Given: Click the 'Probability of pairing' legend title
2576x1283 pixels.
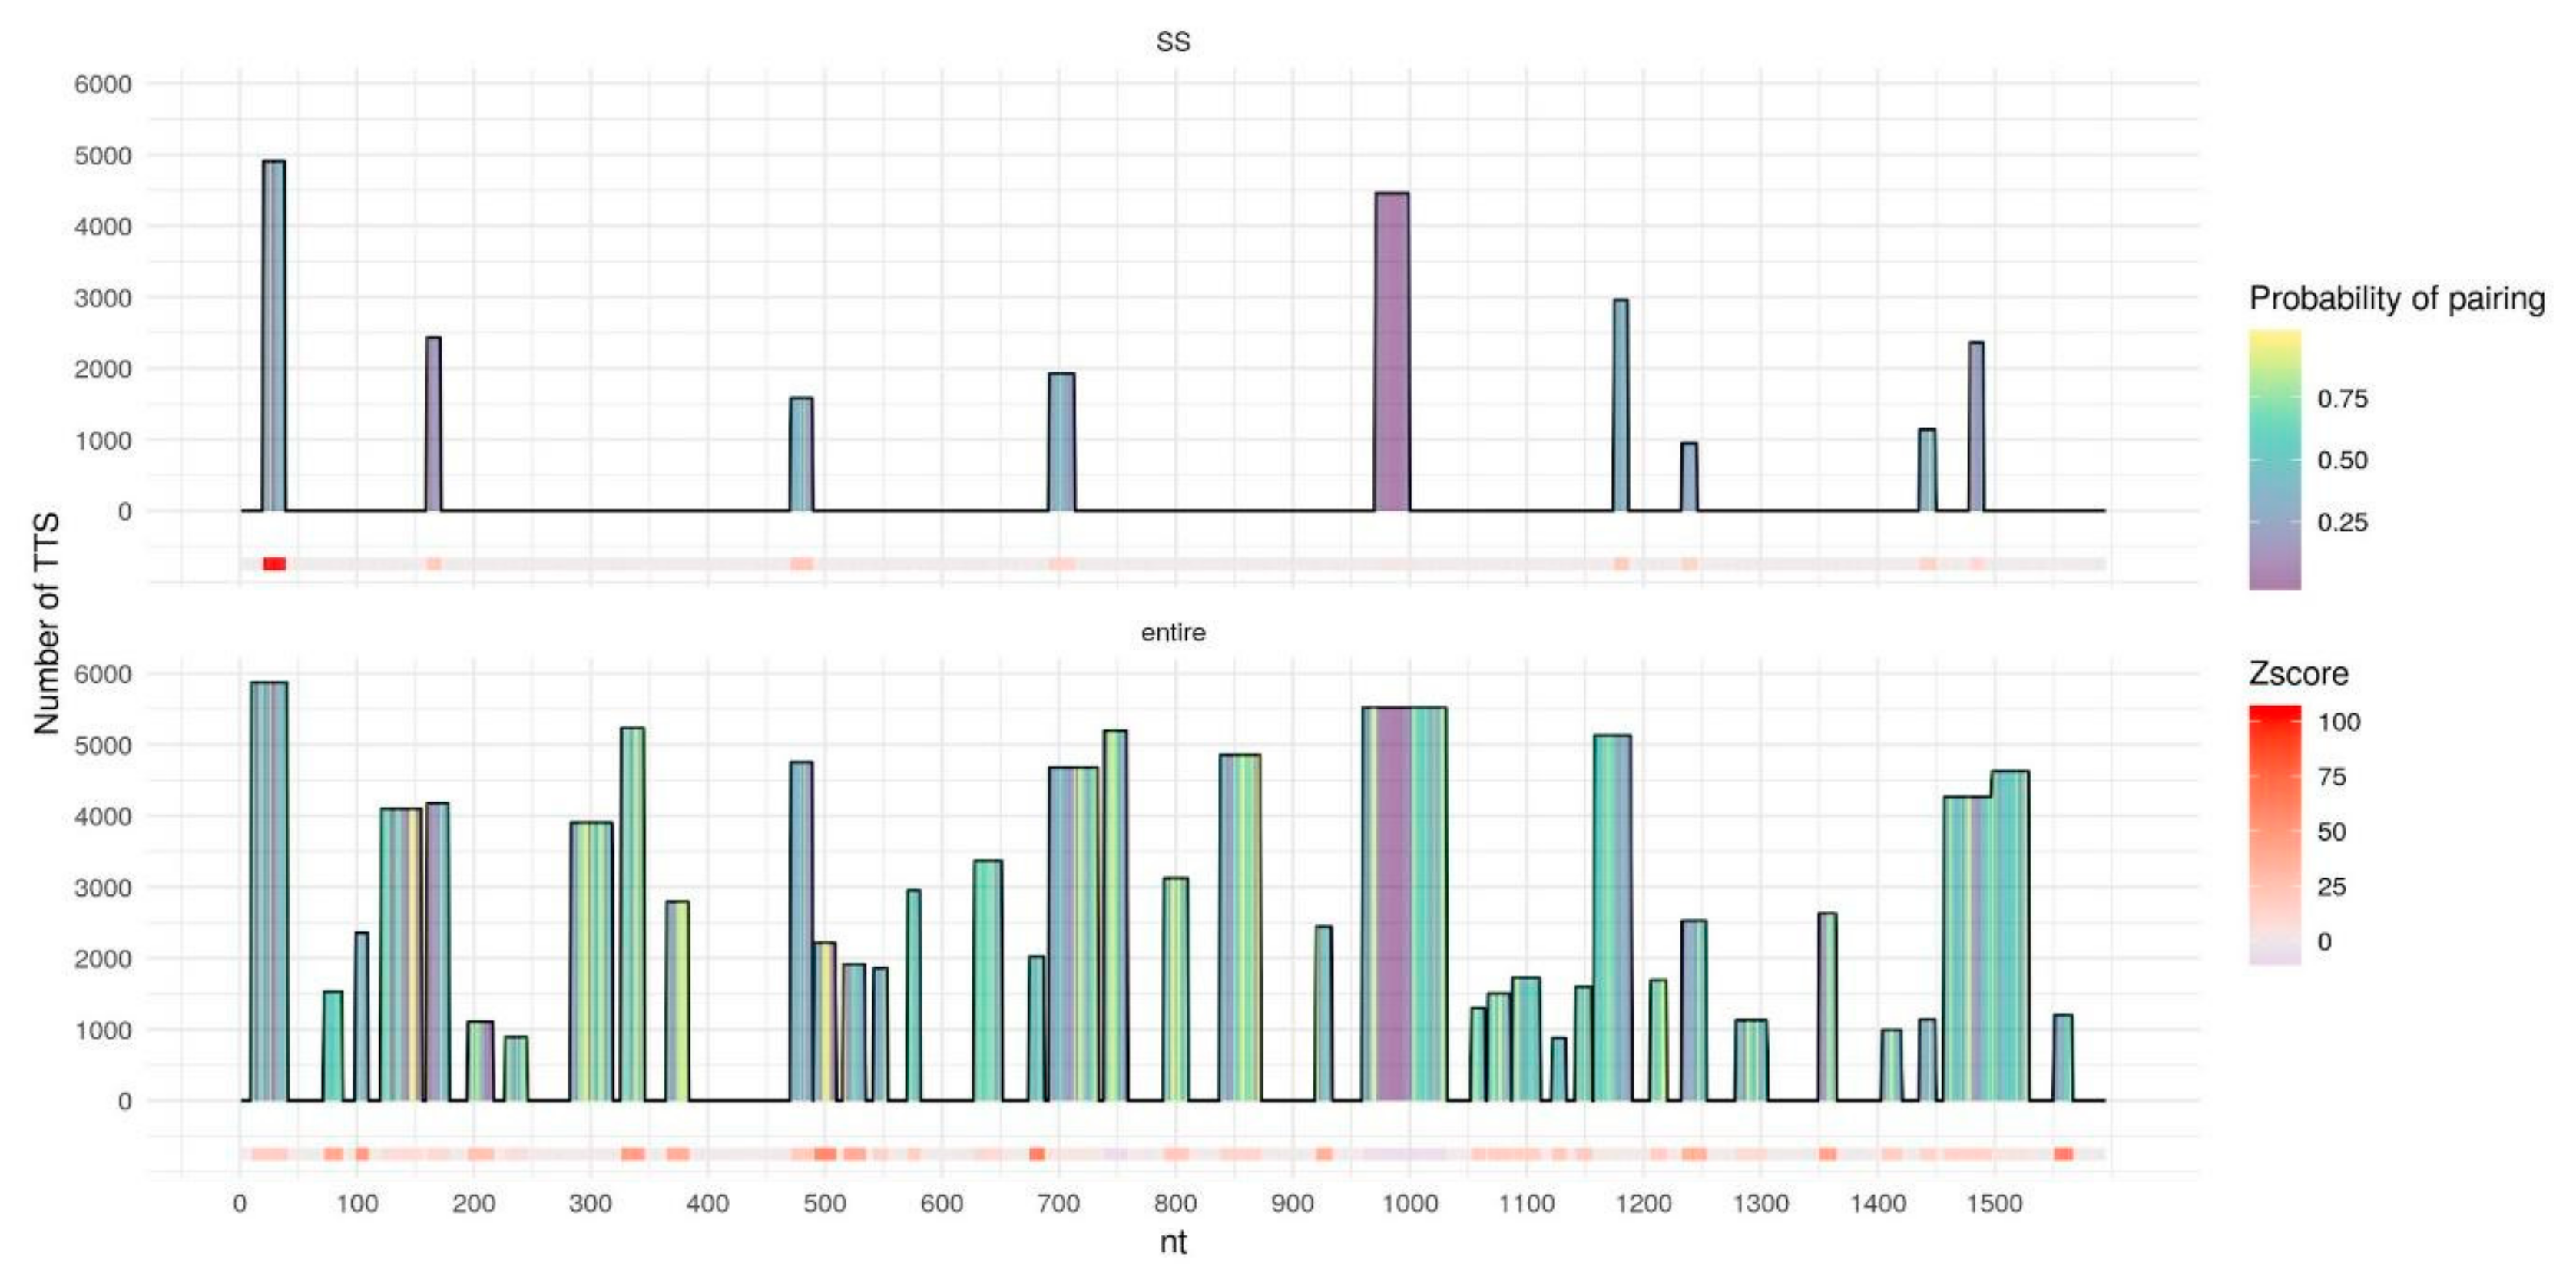Looking at the screenshot, I should (2396, 298).
